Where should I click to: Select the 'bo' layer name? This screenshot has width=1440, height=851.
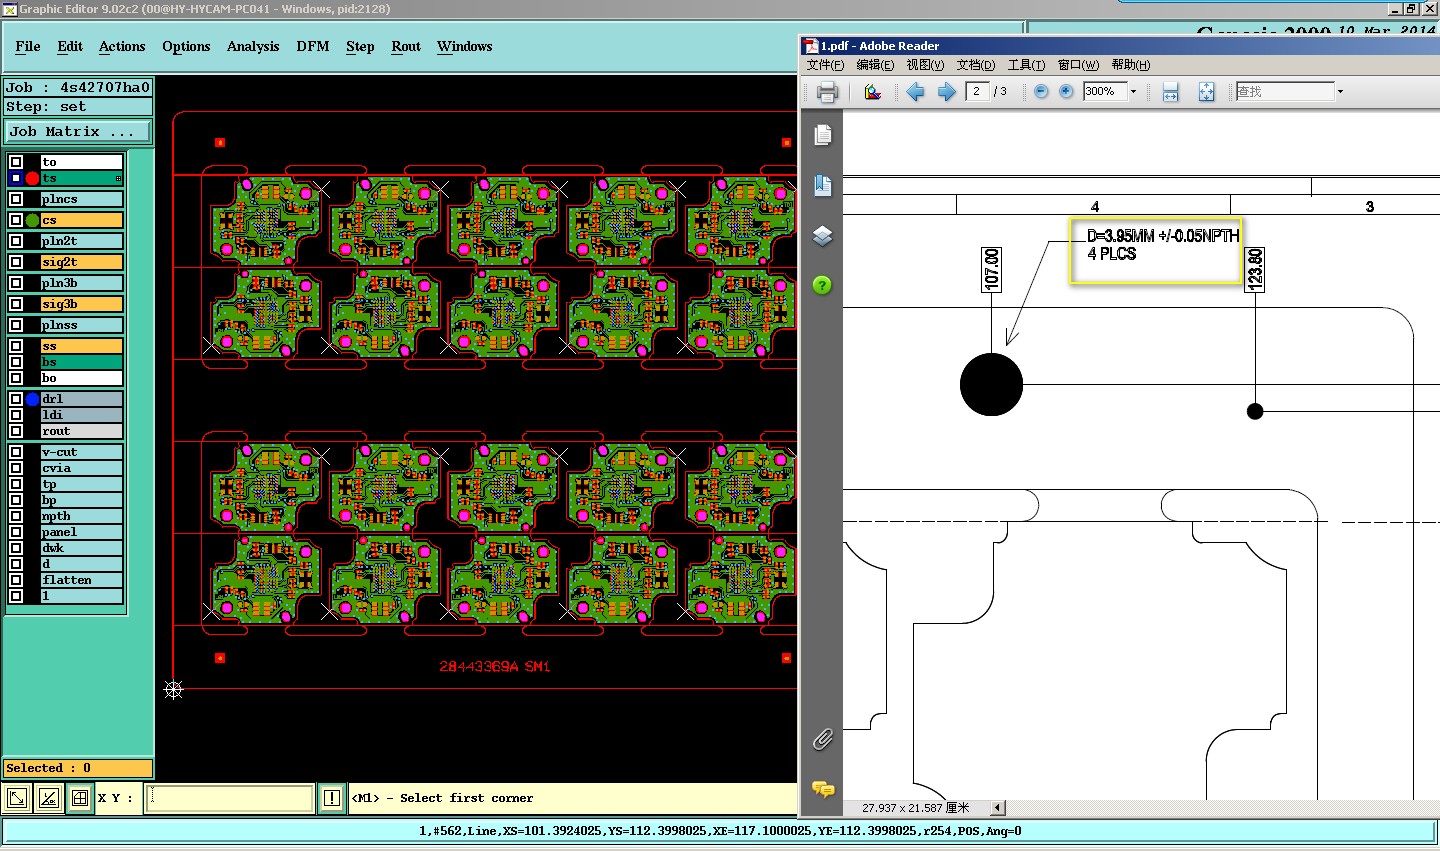pos(82,378)
